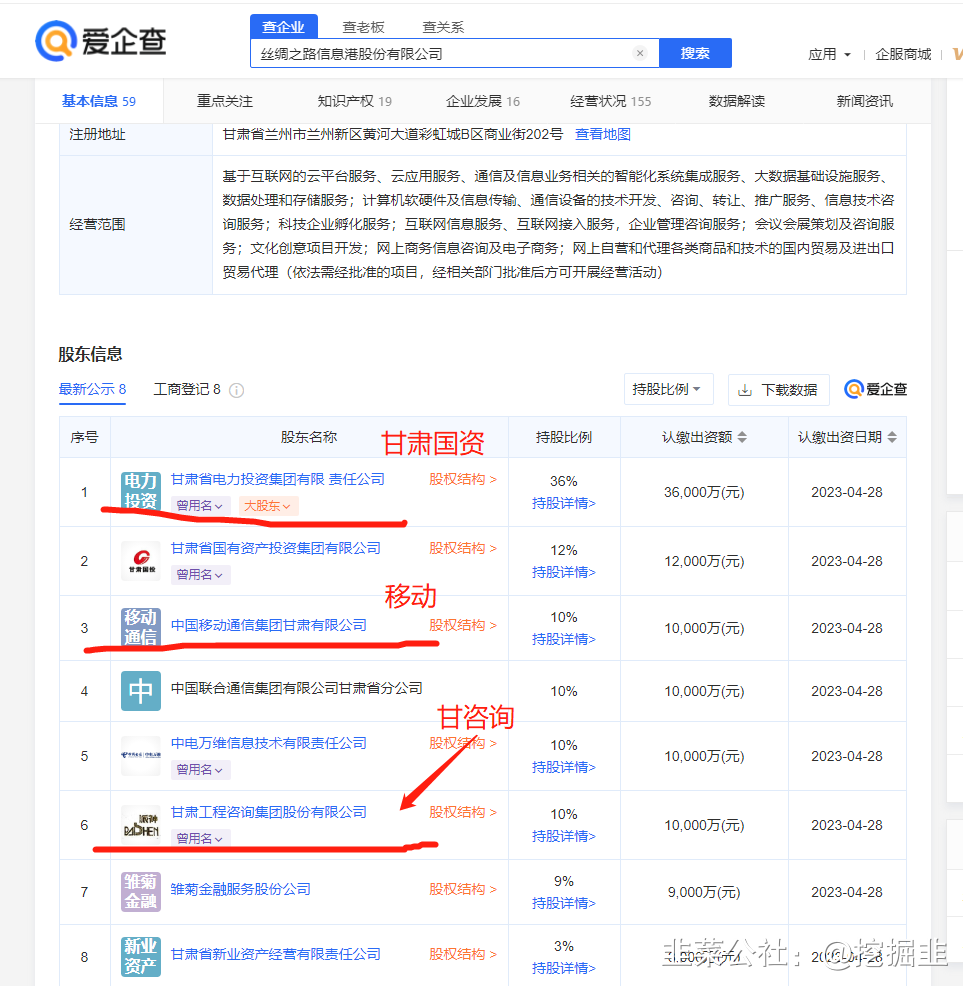This screenshot has width=963, height=986.
Task: Open 甘肃省国有资产投资集团有限公司 company link
Action: coord(276,548)
